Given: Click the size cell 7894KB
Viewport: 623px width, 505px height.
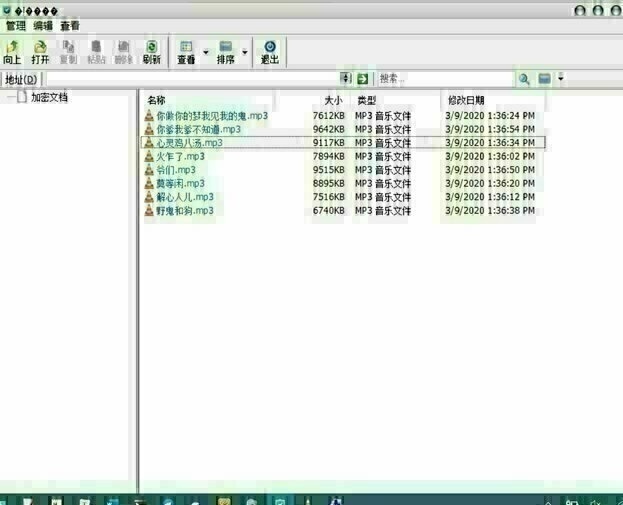Looking at the screenshot, I should (x=329, y=156).
